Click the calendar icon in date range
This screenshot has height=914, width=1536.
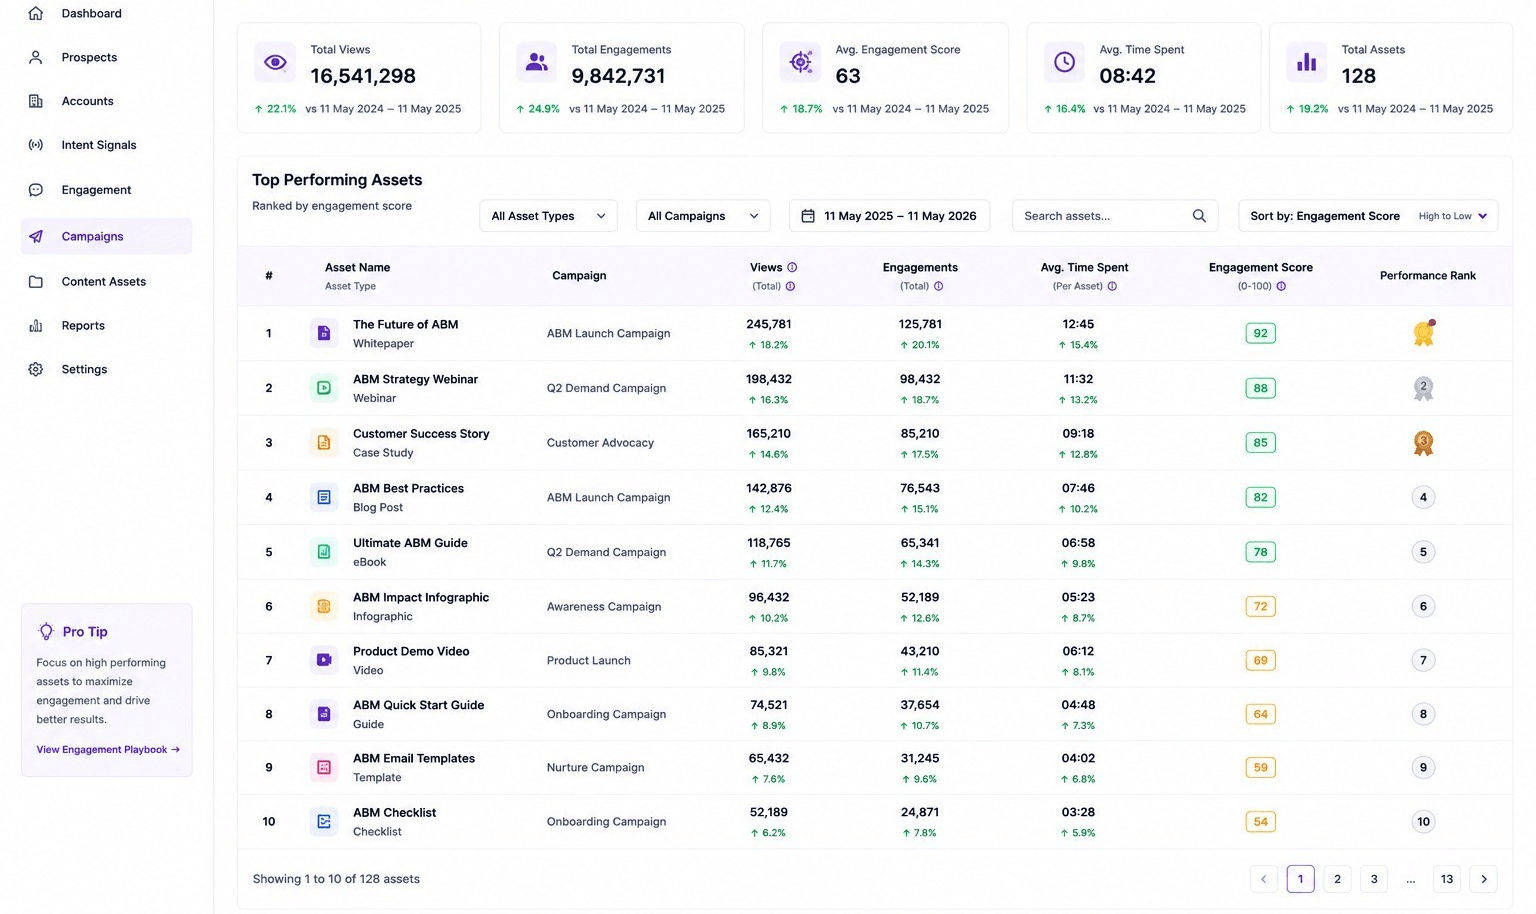pyautogui.click(x=808, y=216)
